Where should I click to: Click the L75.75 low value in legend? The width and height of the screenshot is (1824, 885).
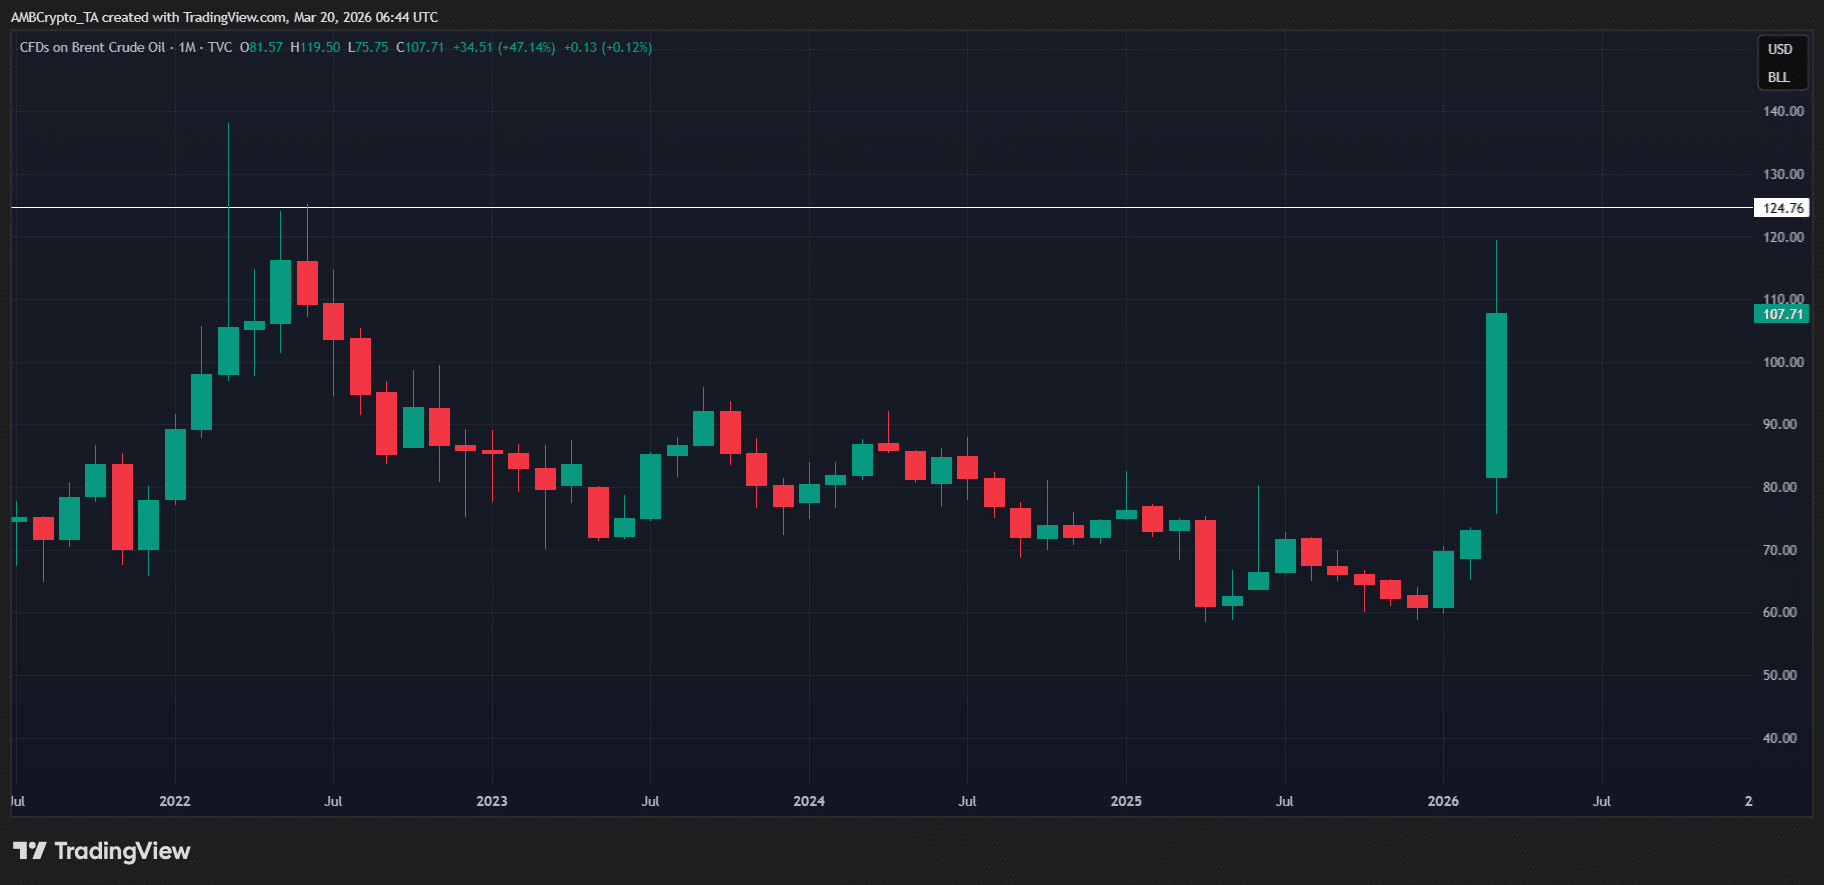[x=368, y=47]
